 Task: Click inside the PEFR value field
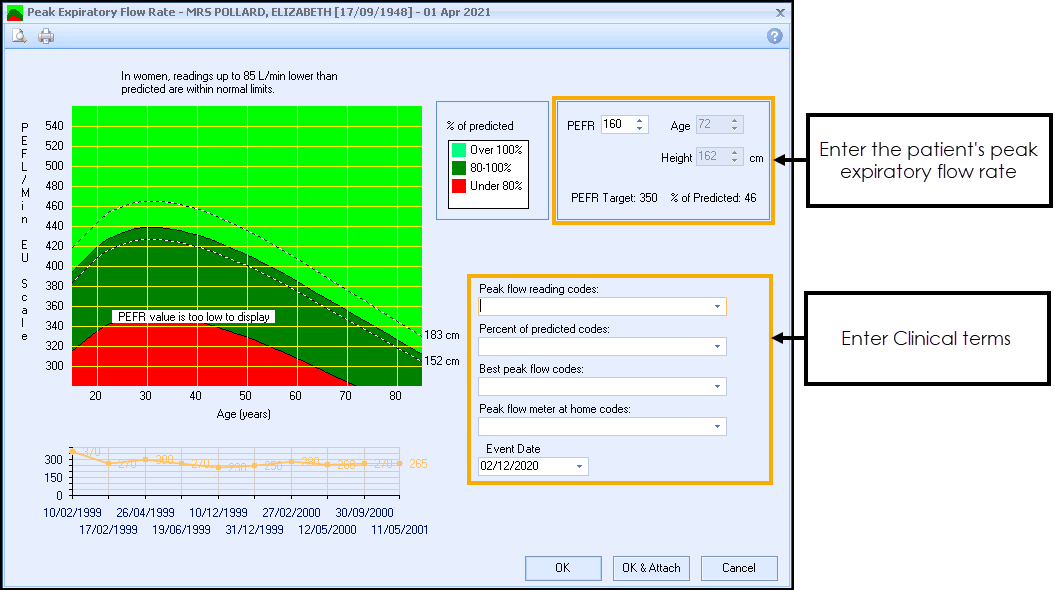click(615, 124)
